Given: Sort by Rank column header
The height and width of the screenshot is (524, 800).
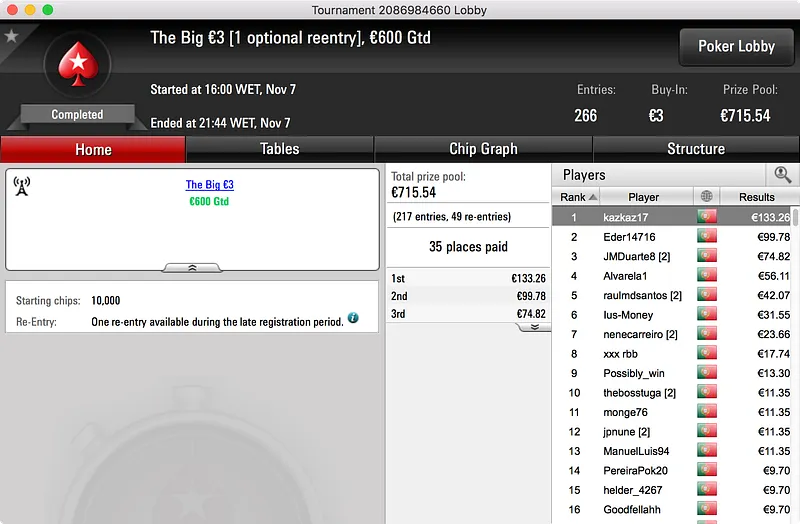Looking at the screenshot, I should [576, 197].
